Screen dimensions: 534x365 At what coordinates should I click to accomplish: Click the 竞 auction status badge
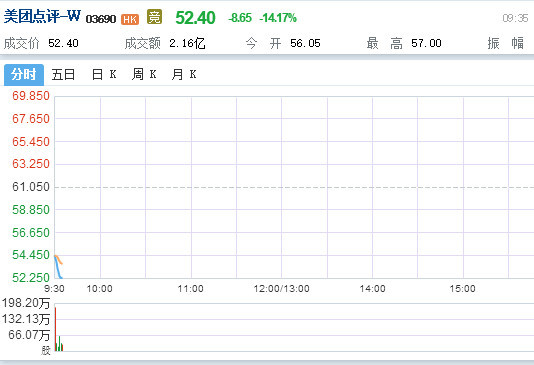[x=154, y=17]
